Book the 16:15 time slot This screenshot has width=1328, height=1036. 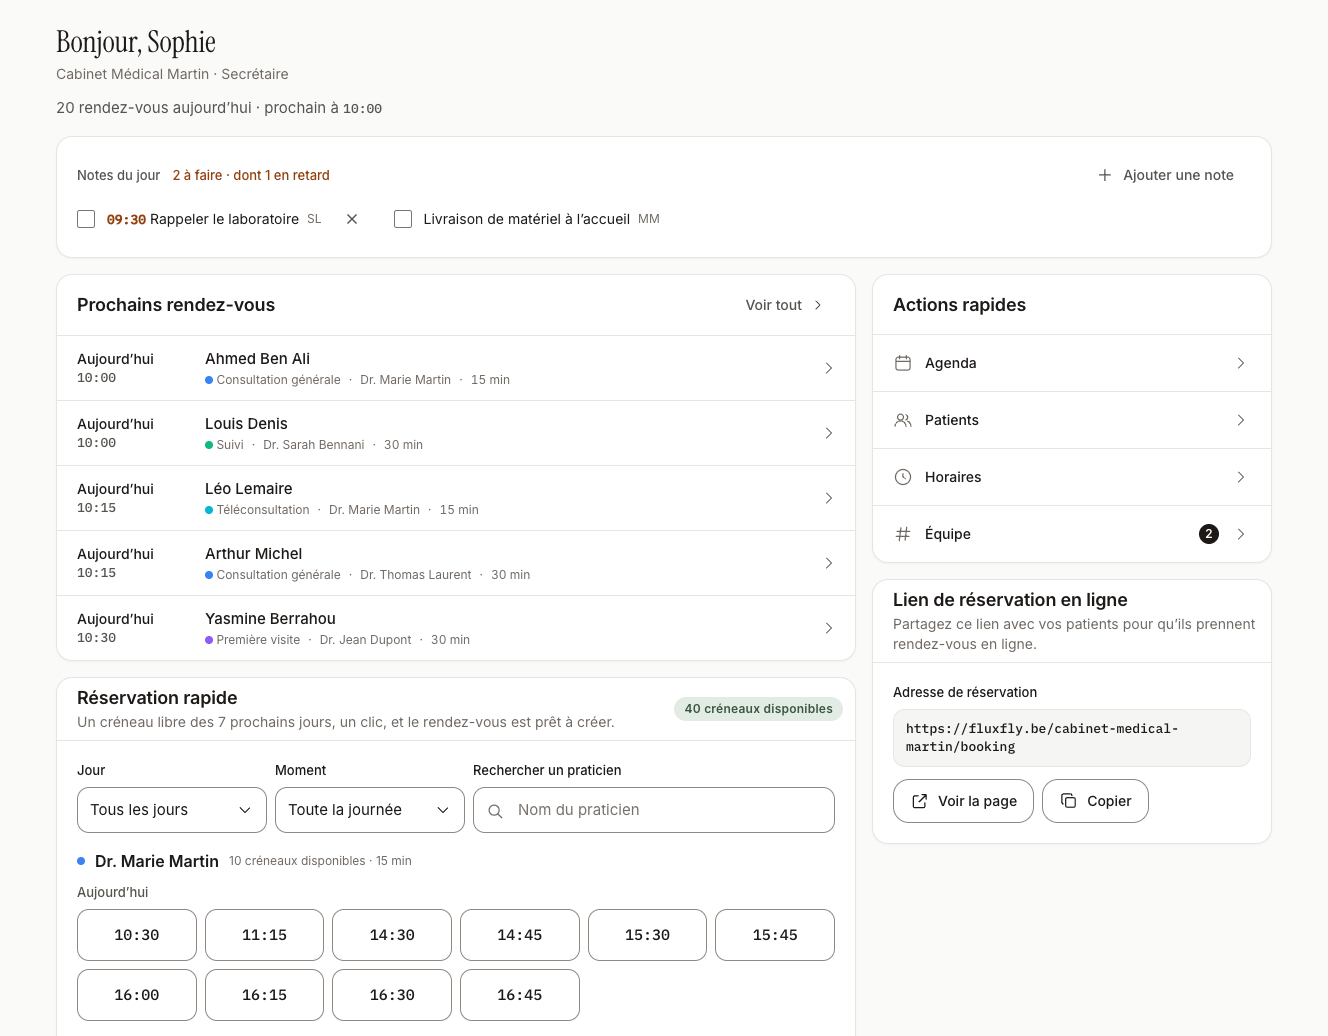264,995
